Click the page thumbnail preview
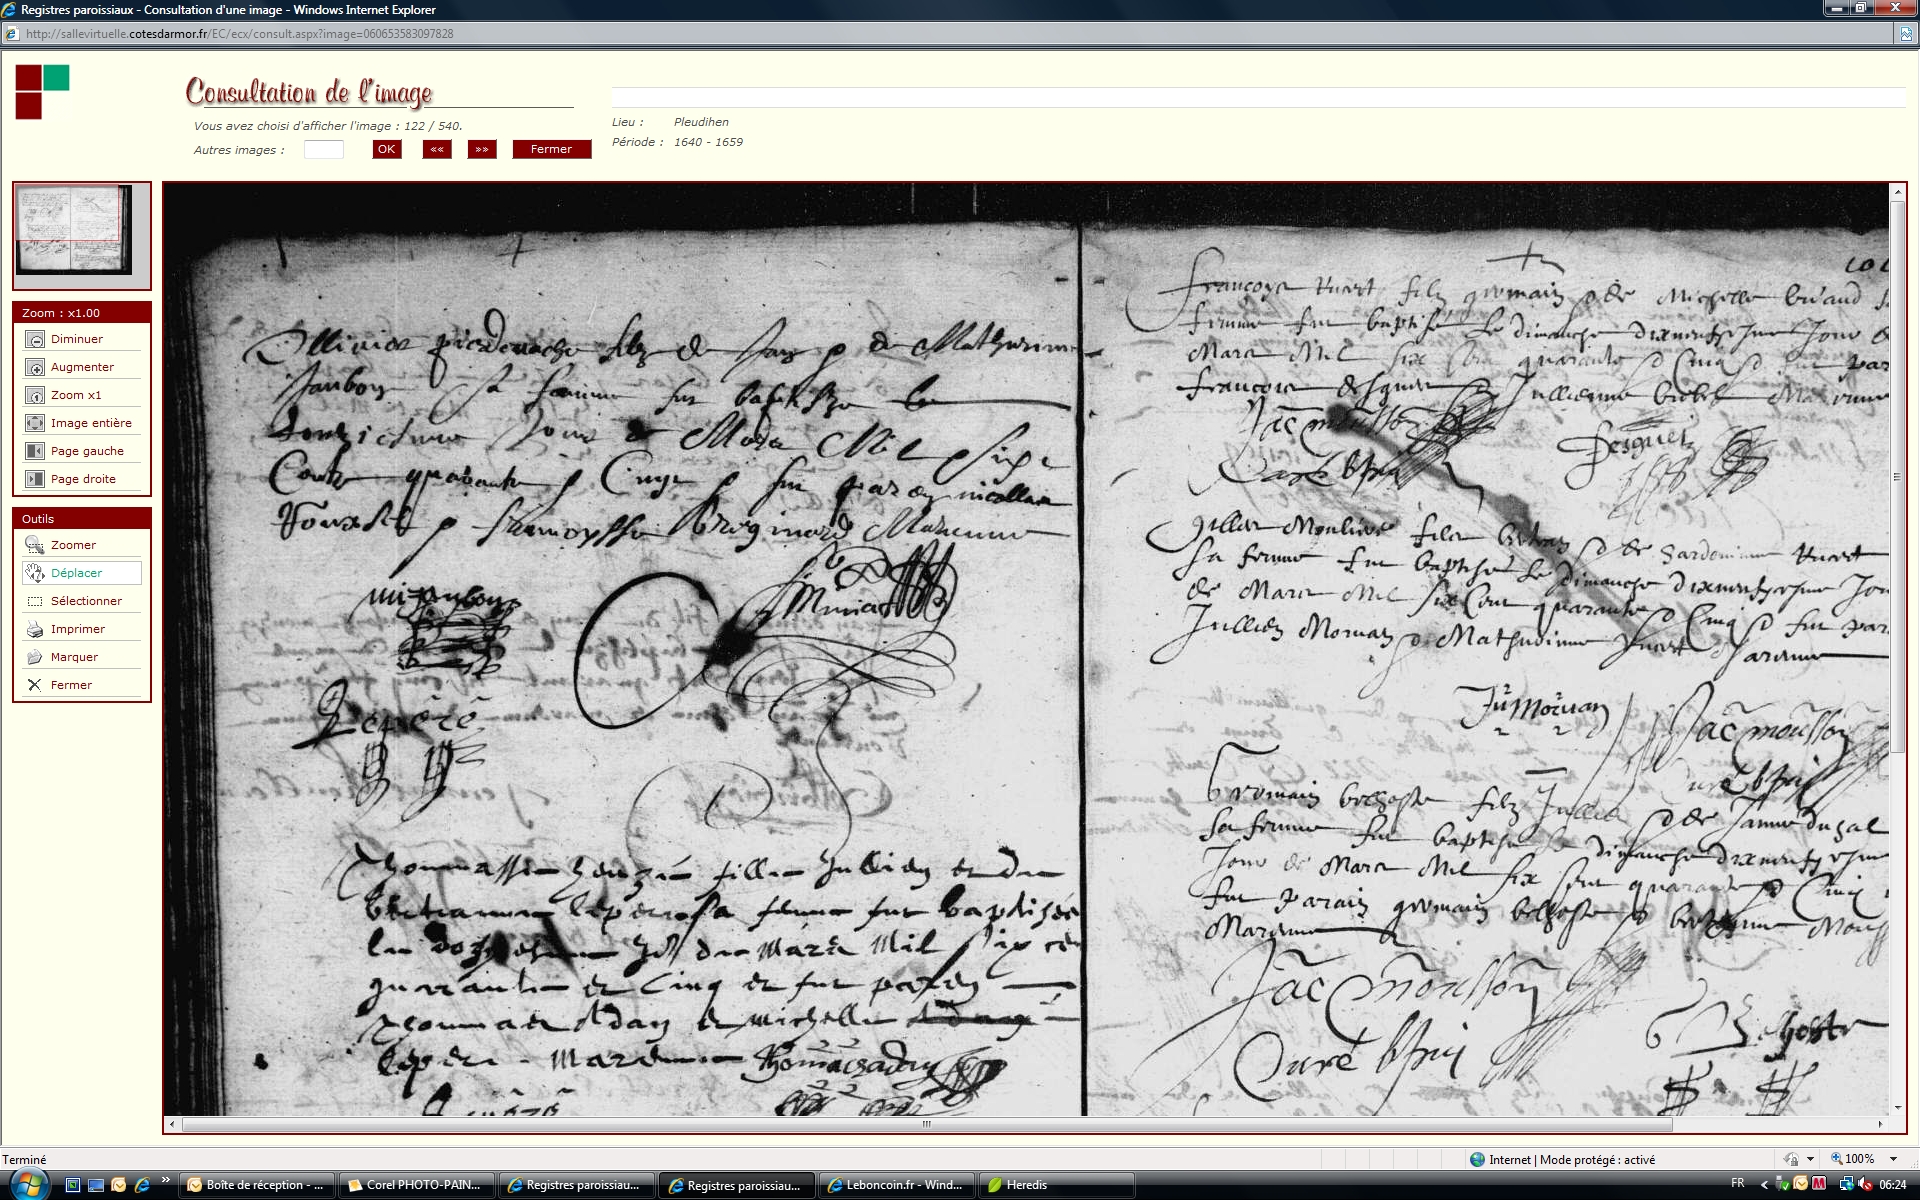Image resolution: width=1920 pixels, height=1200 pixels. [75, 230]
